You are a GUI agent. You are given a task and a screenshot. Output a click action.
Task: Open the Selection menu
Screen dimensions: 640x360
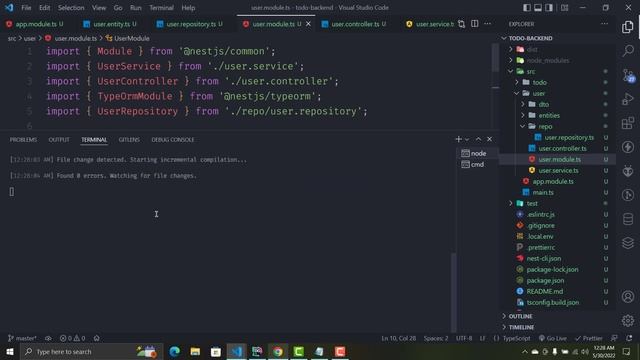click(71, 8)
